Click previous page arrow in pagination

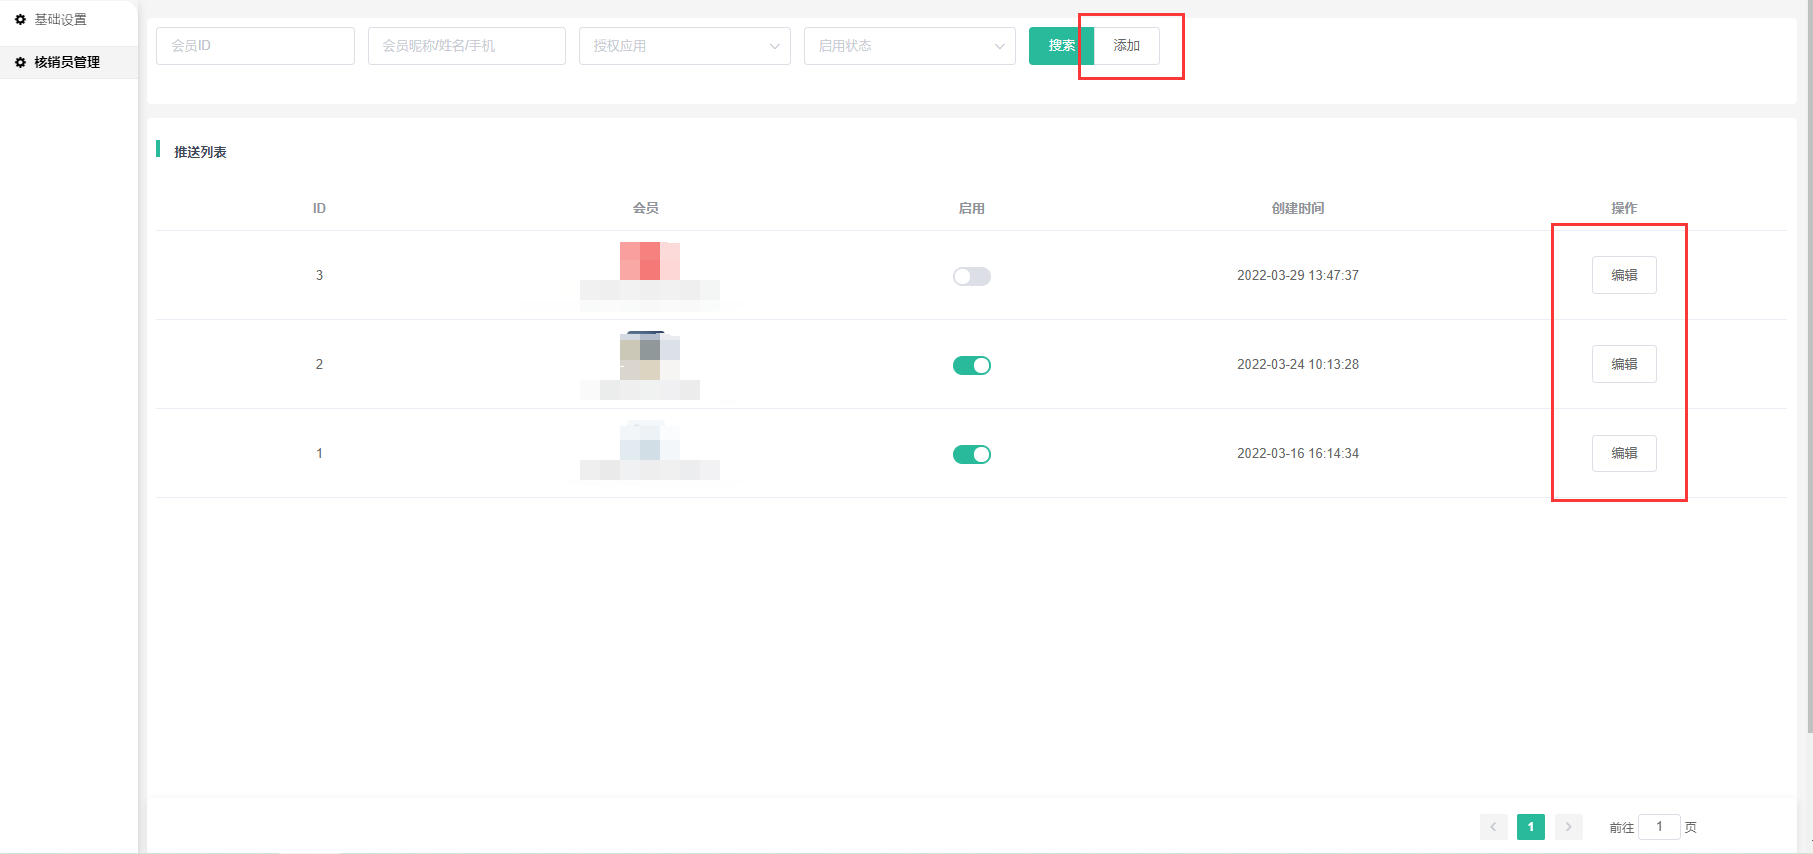[1493, 827]
